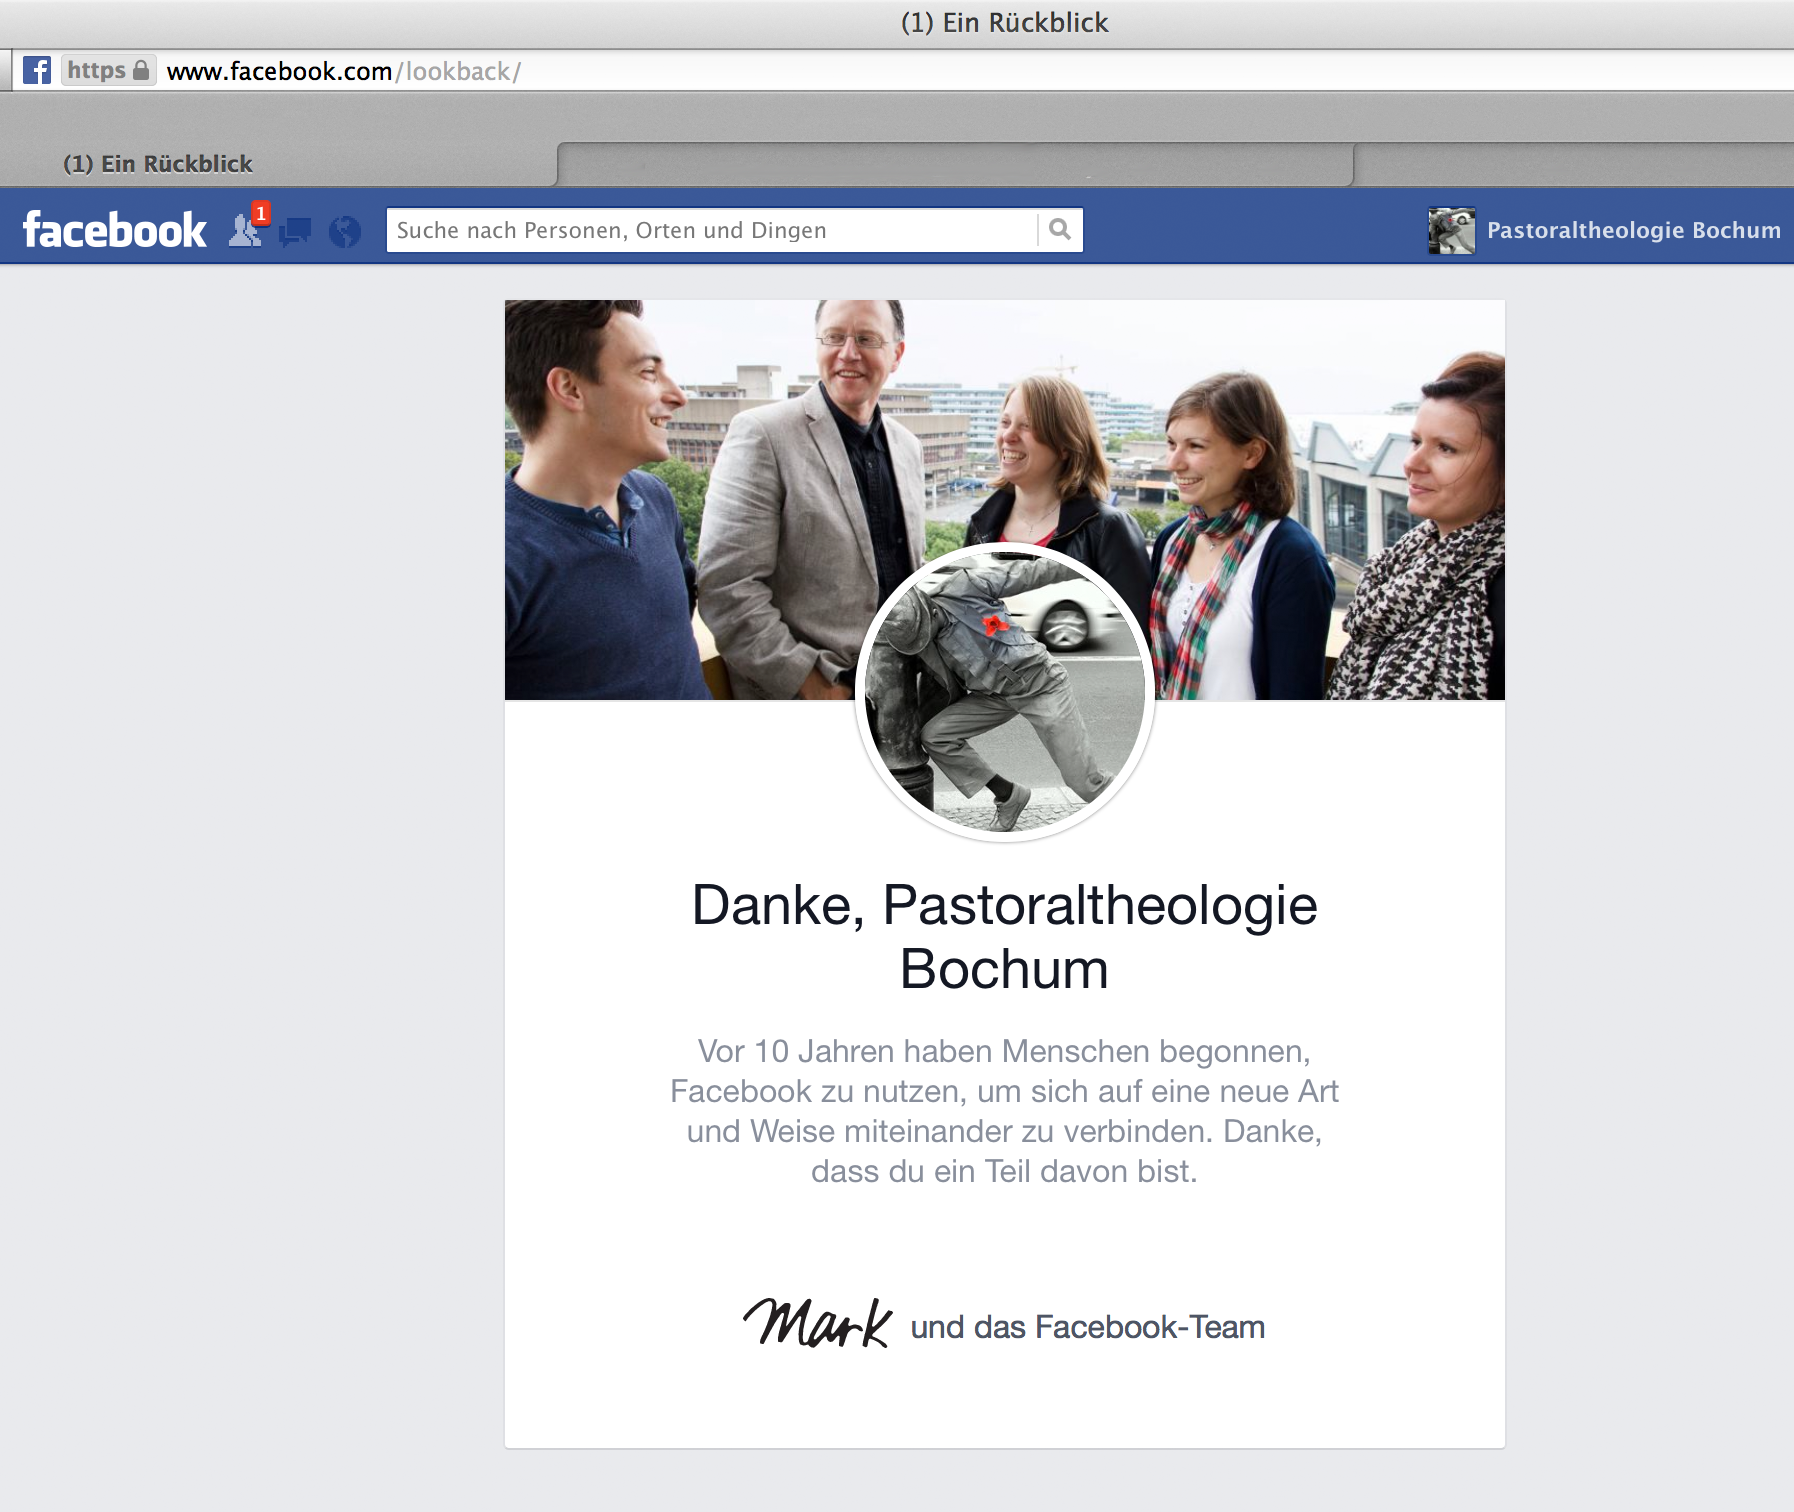This screenshot has width=1794, height=1512.
Task: Click the 'Danke, Pastoraltheologie Bochum' heading
Action: [x=1005, y=937]
